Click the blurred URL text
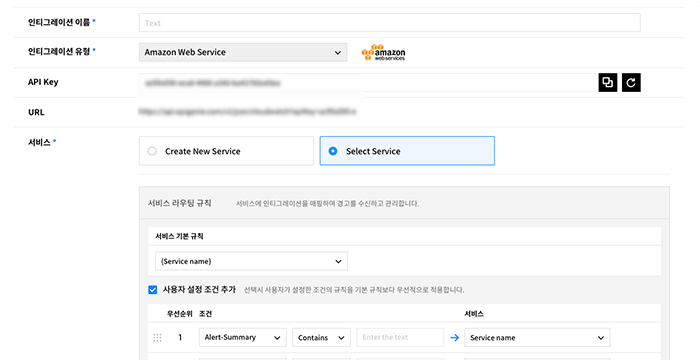Image resolution: width=700 pixels, height=360 pixels. [247, 112]
